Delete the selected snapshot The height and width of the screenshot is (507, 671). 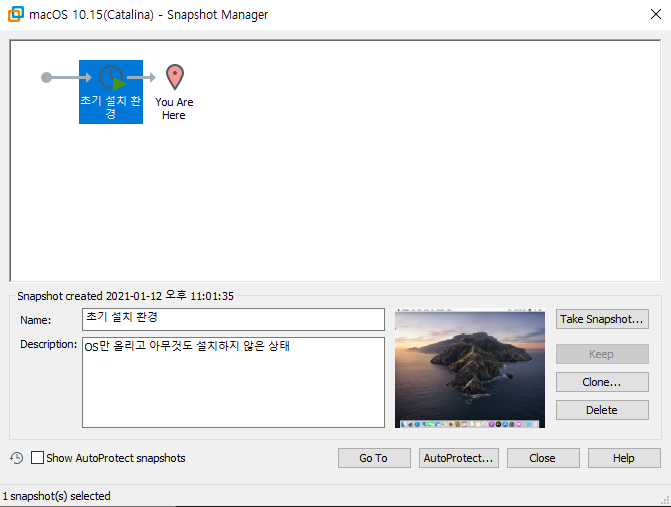point(602,410)
